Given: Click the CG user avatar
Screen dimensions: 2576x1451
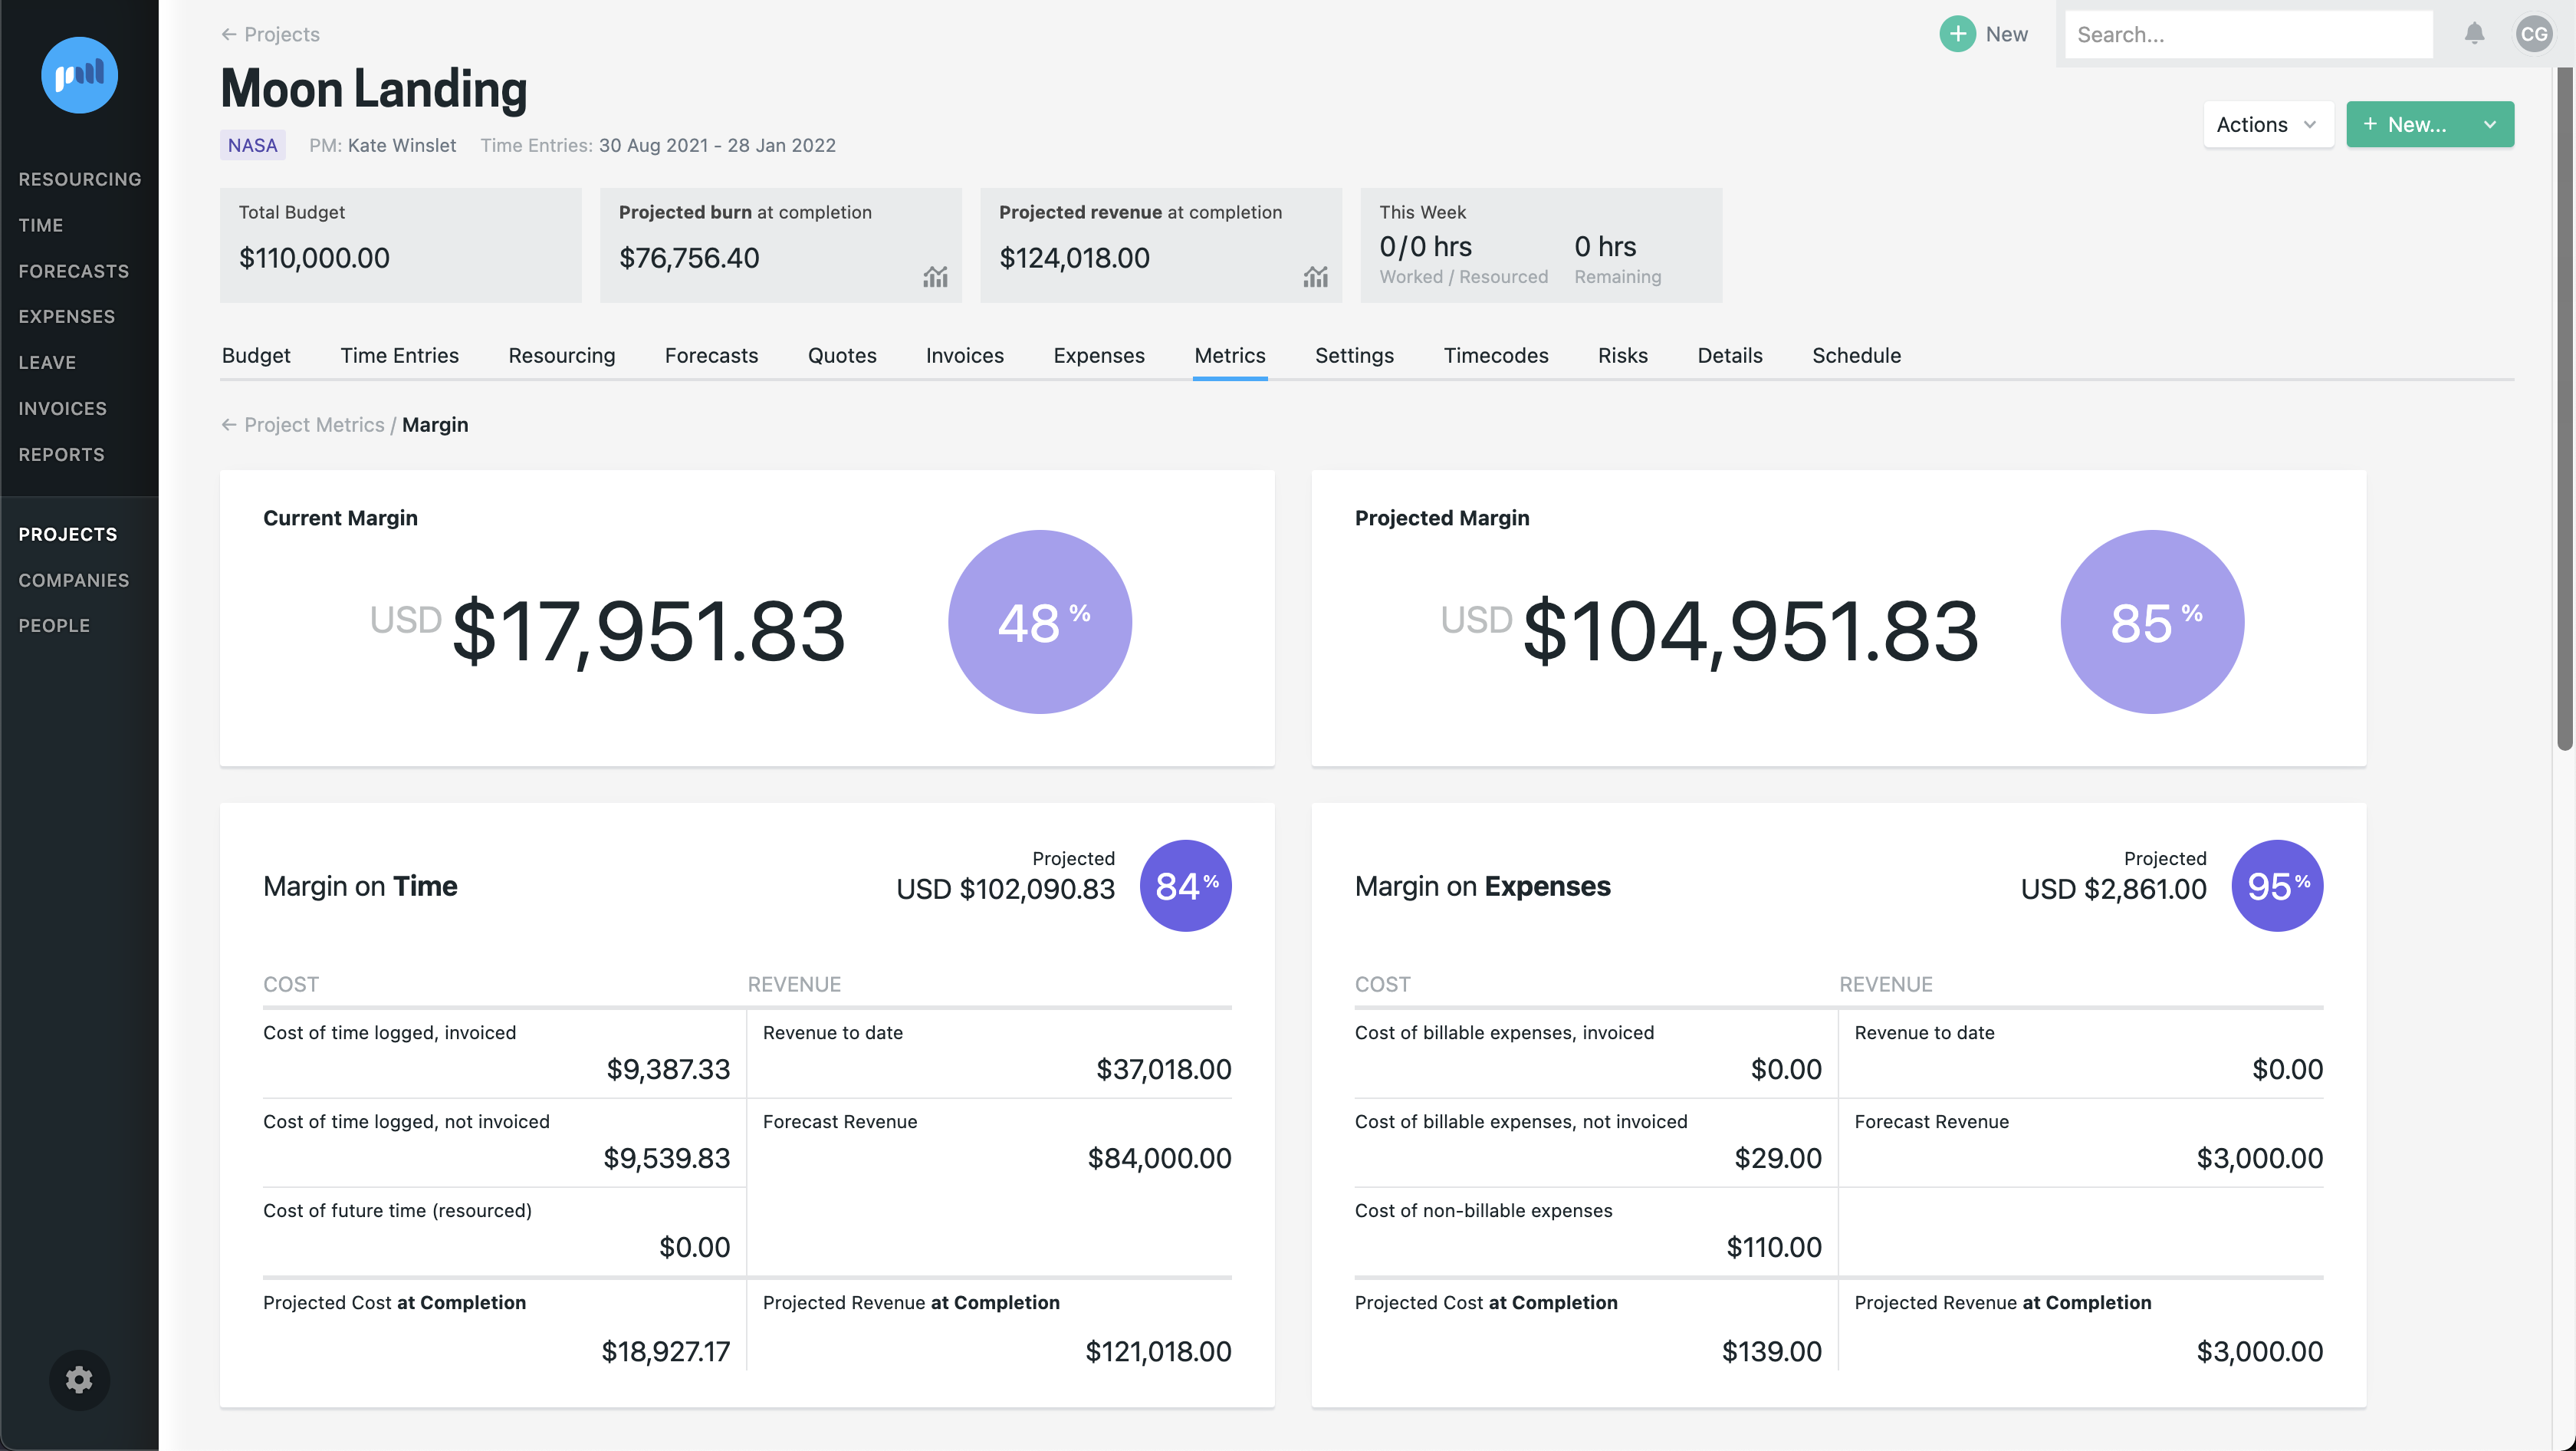Looking at the screenshot, I should [x=2535, y=33].
